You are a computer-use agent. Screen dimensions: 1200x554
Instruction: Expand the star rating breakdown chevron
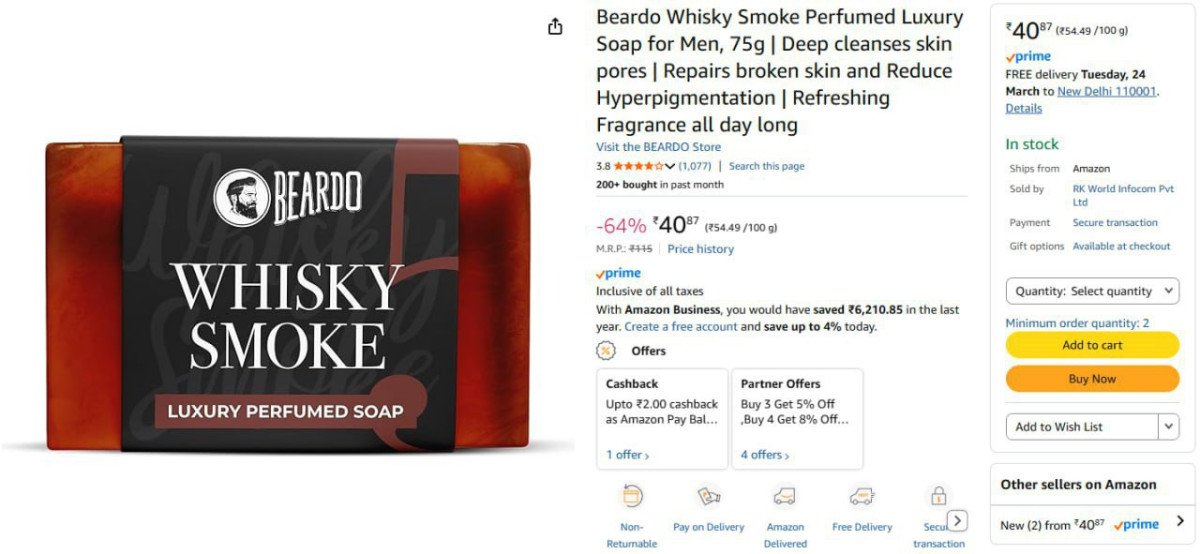click(670, 166)
